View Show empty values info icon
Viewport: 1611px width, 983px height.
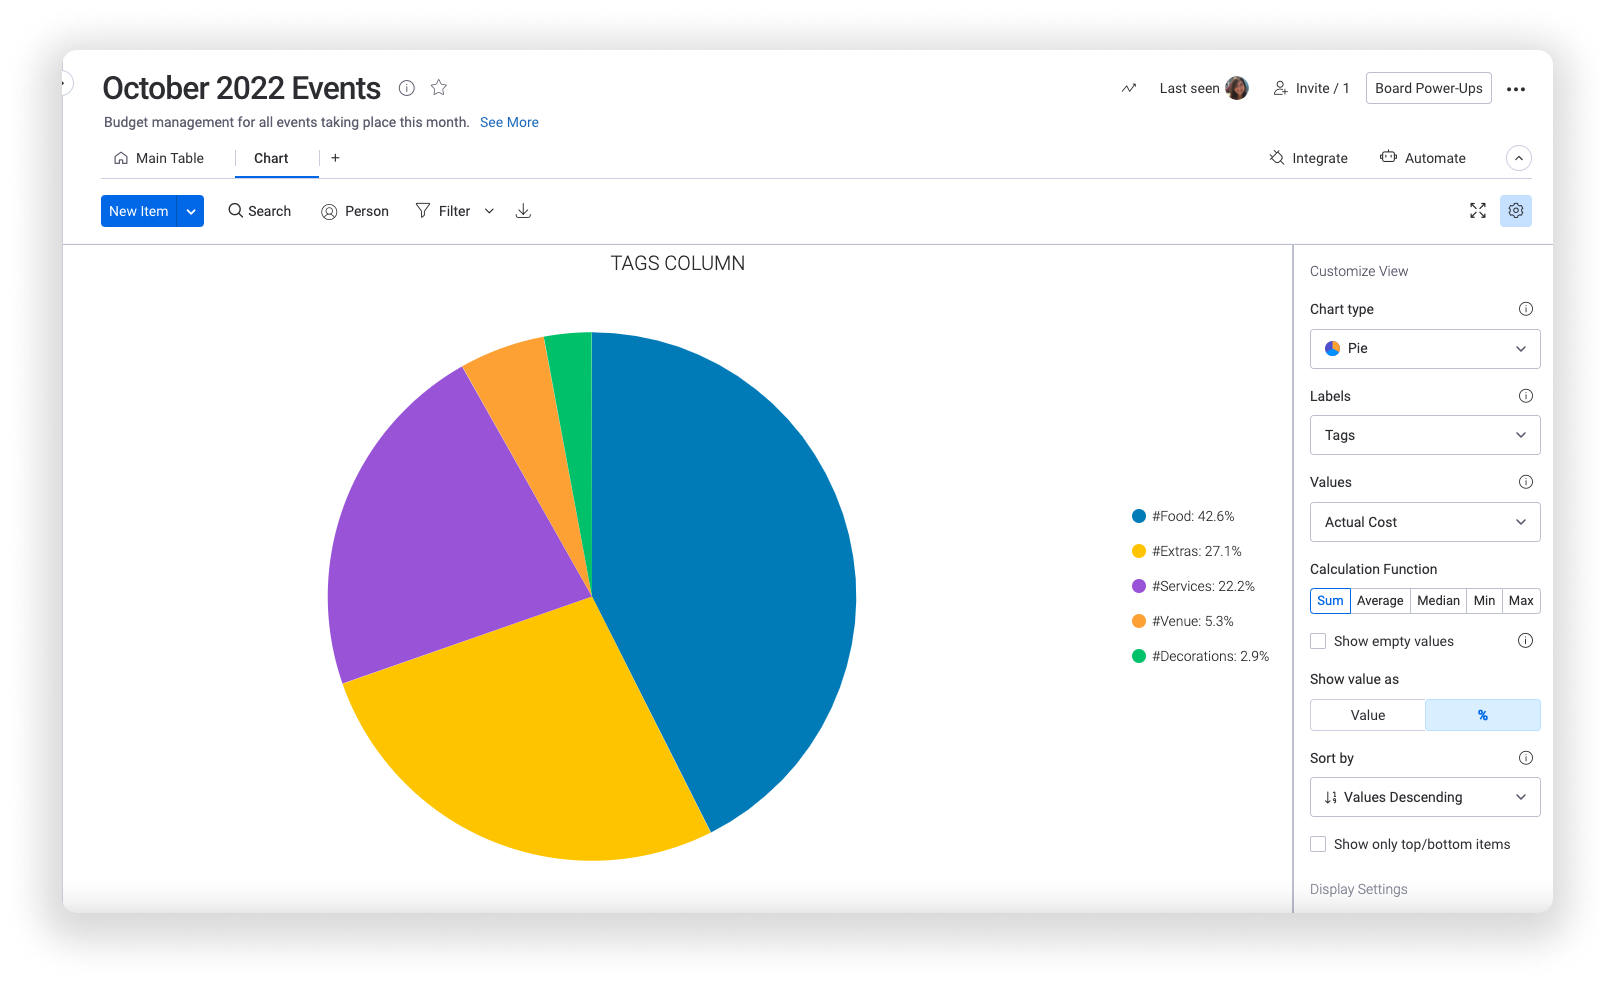(1526, 641)
